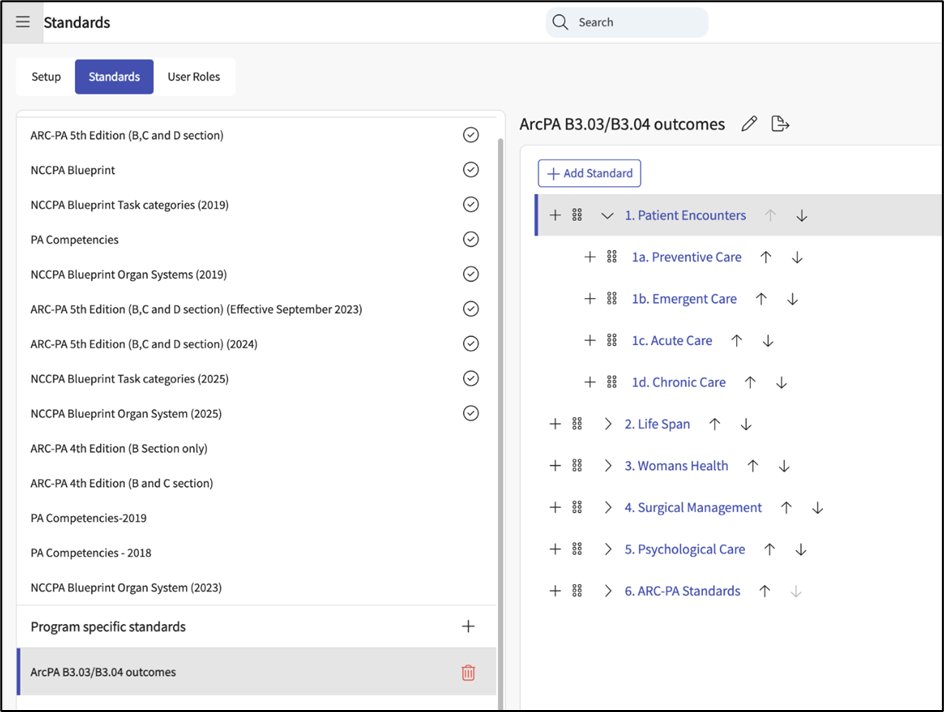Image resolution: width=944 pixels, height=712 pixels.
Task: Toggle checkmark for PA Competencies
Action: [471, 240]
